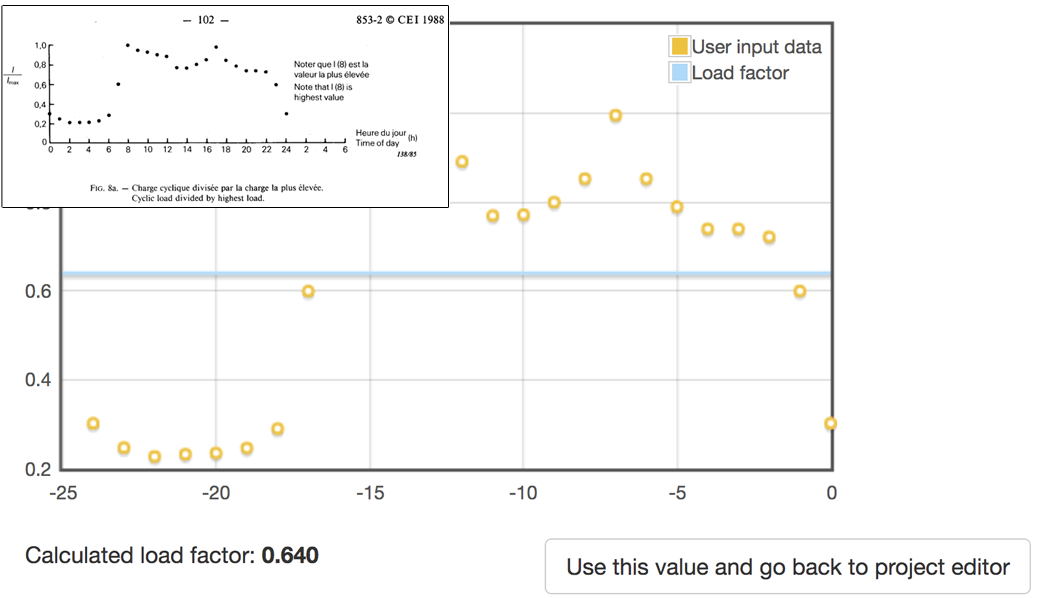Click the data point at hour -24
This screenshot has height=598, width=1040.
[x=93, y=424]
